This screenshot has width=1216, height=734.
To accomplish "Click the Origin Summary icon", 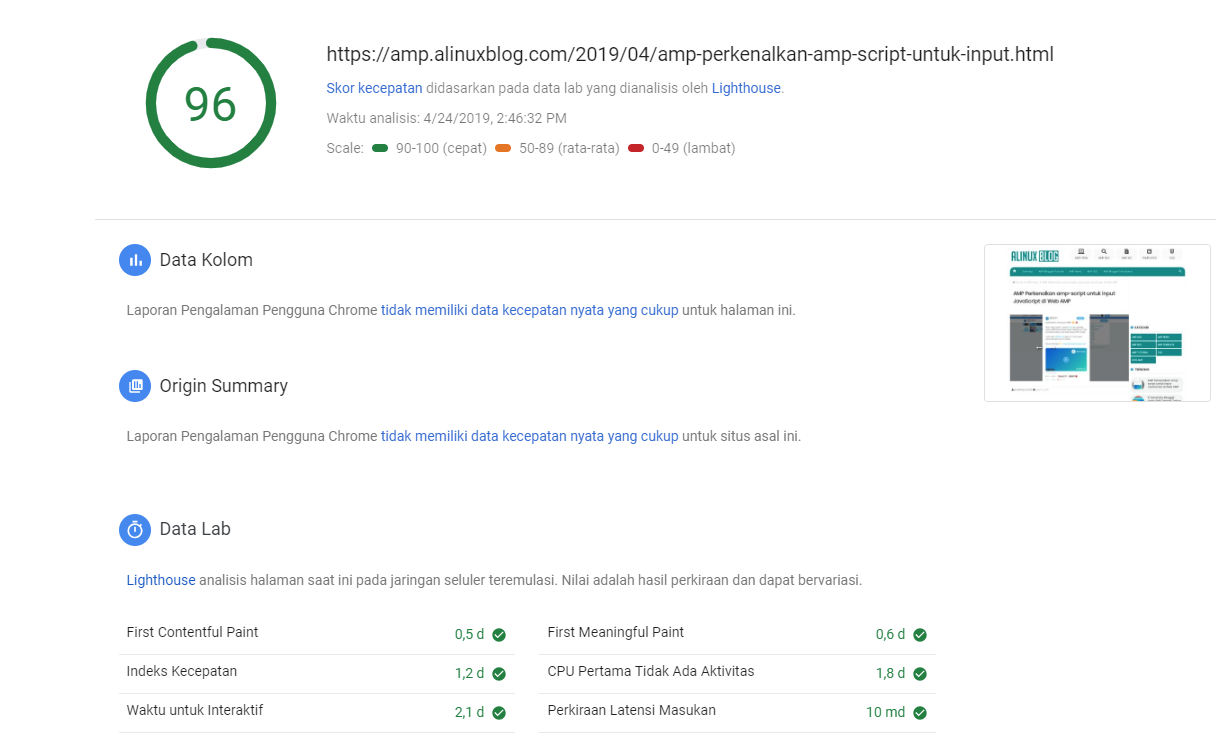I will 135,386.
